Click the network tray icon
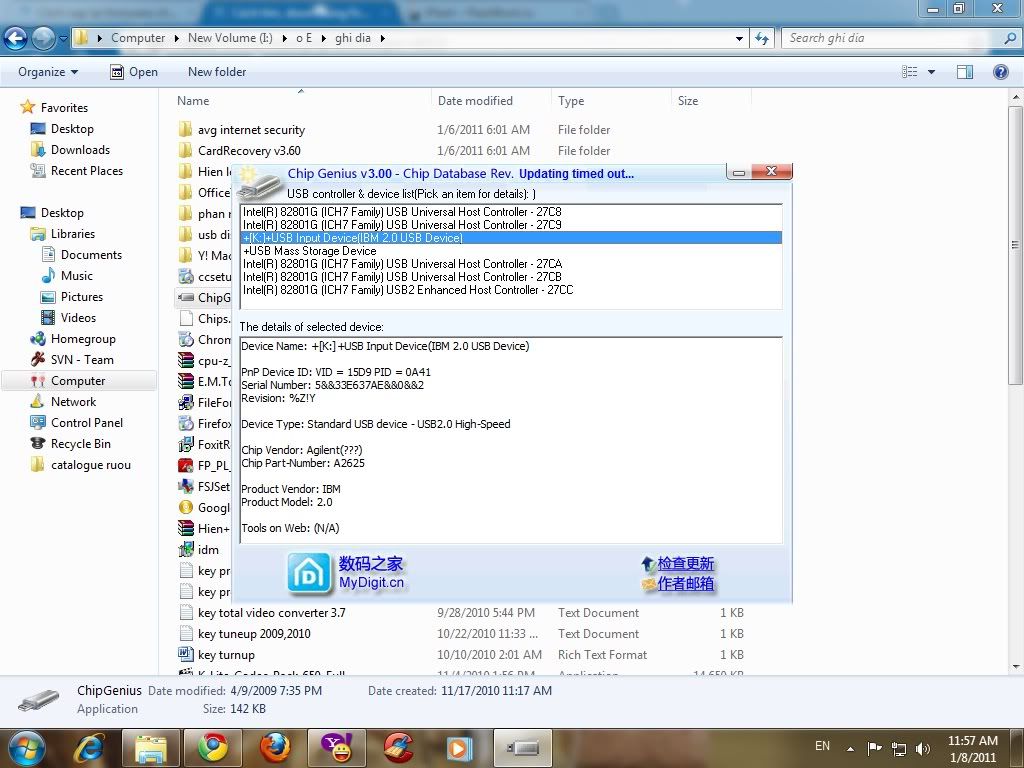The height and width of the screenshot is (768, 1024). [x=899, y=748]
